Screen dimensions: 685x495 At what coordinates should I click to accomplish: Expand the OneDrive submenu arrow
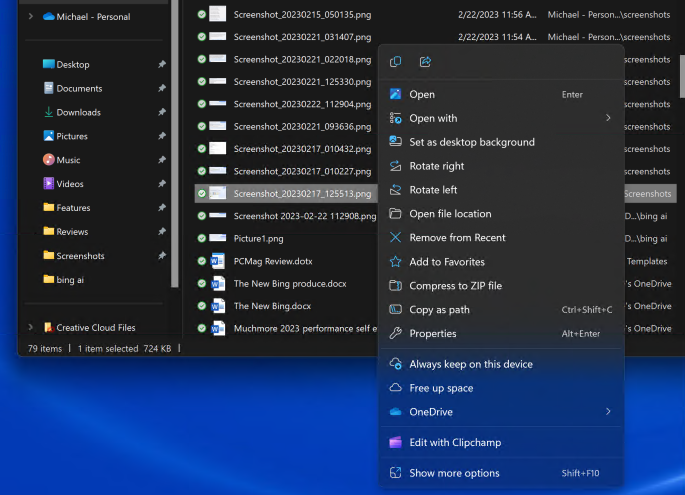click(608, 412)
